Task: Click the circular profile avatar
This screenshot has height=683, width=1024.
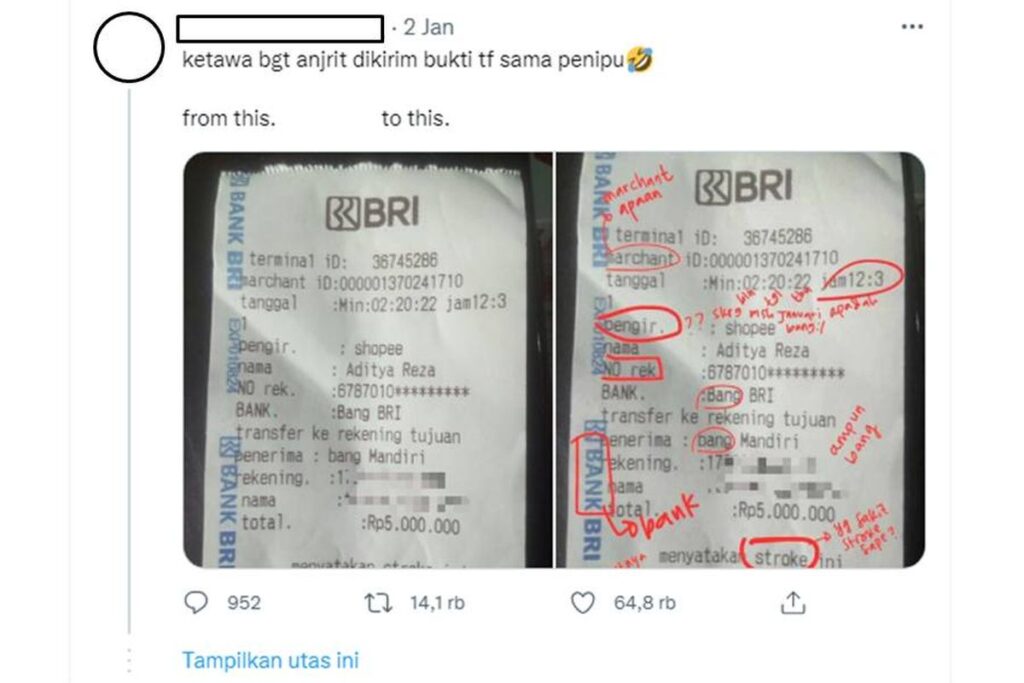Action: point(129,47)
